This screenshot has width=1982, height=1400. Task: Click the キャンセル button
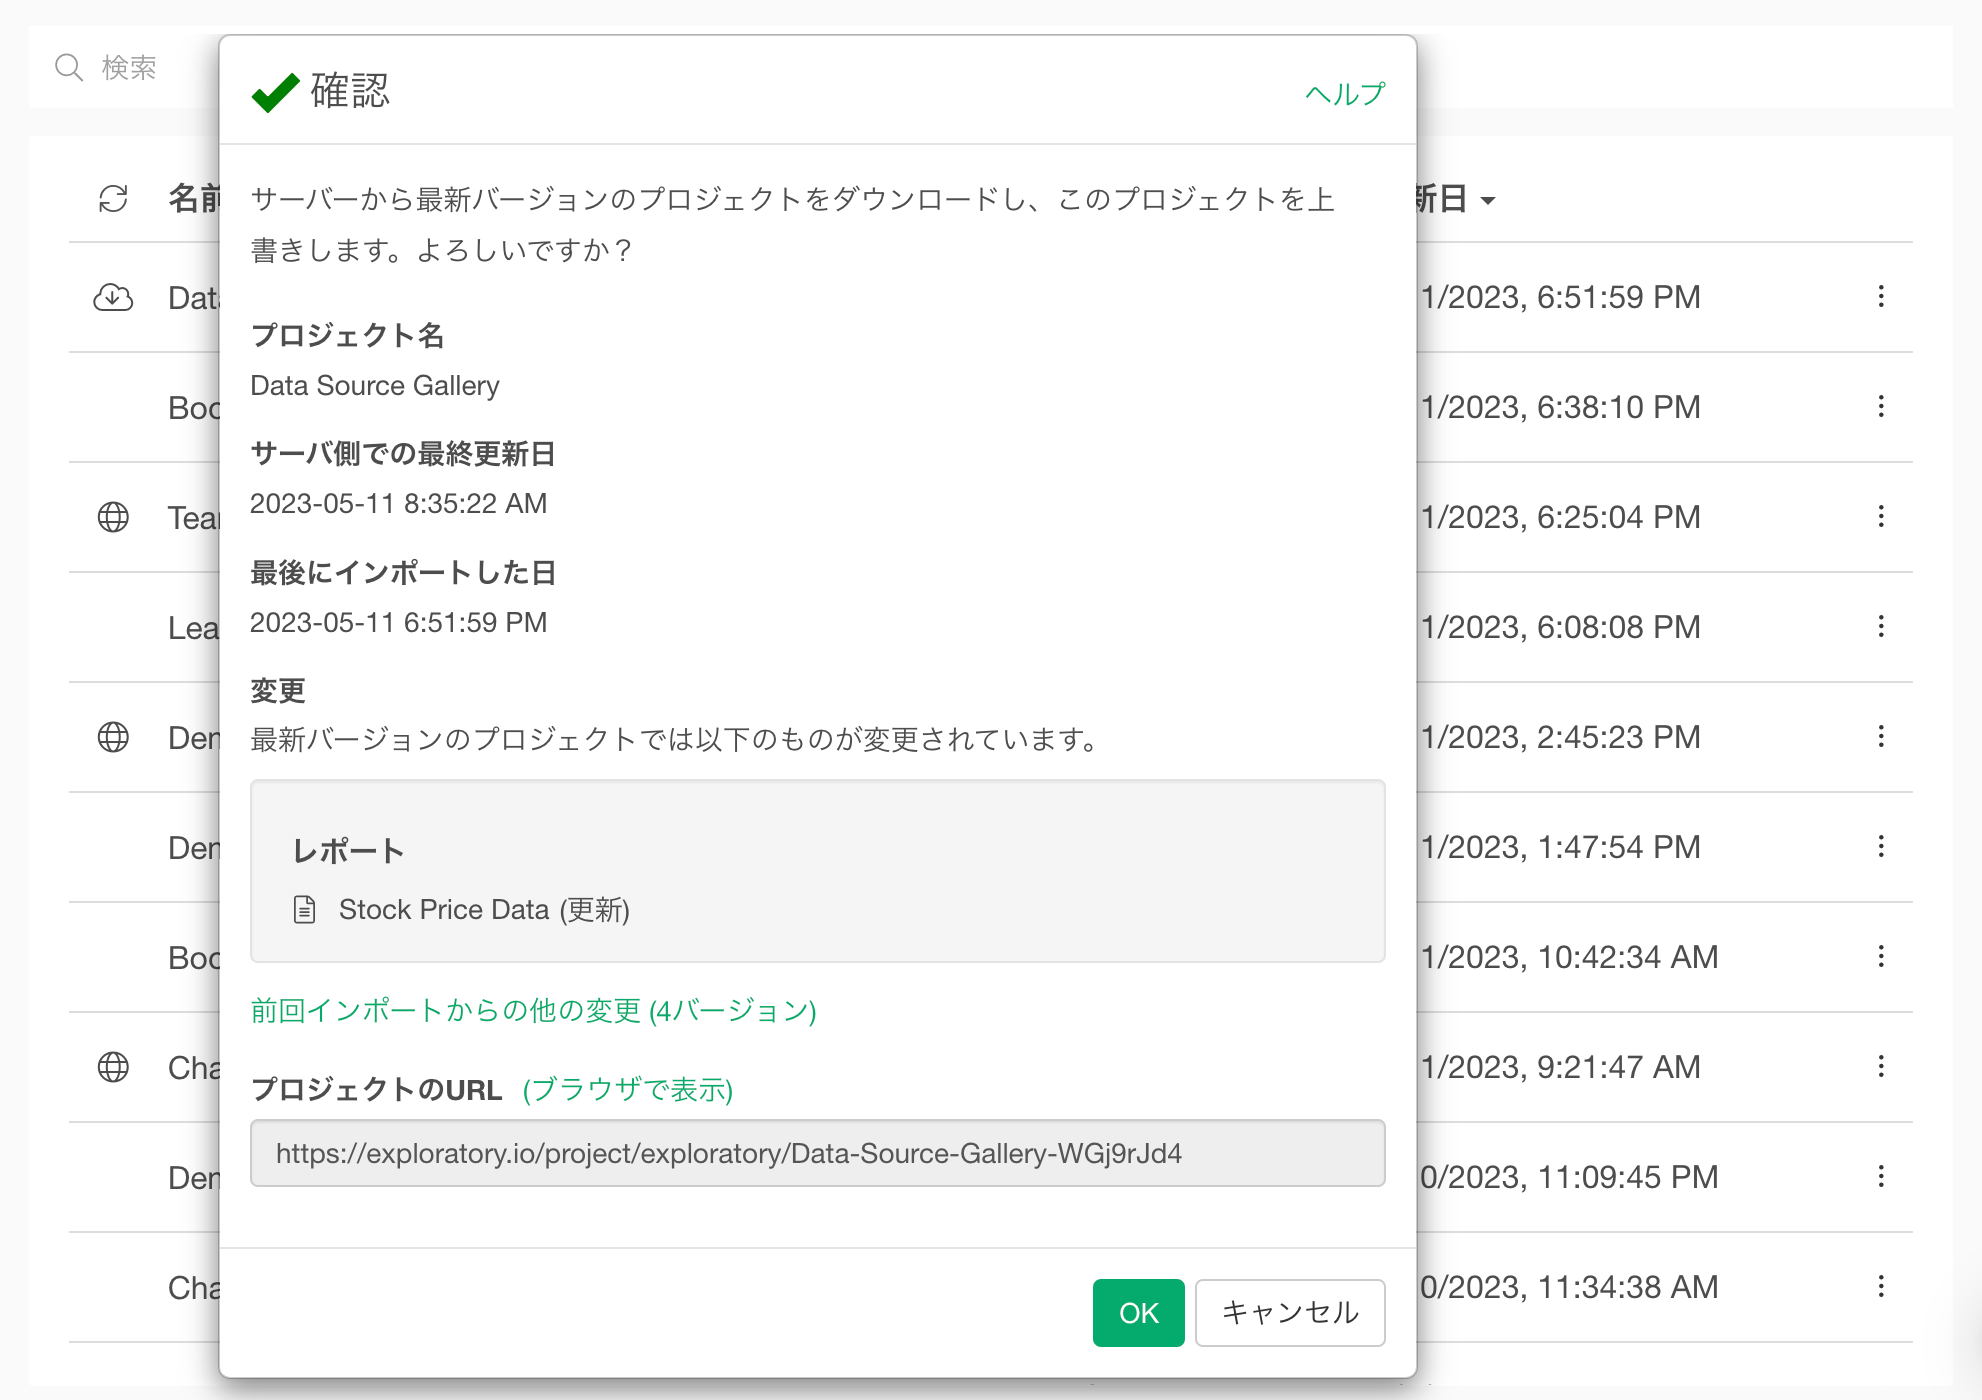pyautogui.click(x=1289, y=1313)
